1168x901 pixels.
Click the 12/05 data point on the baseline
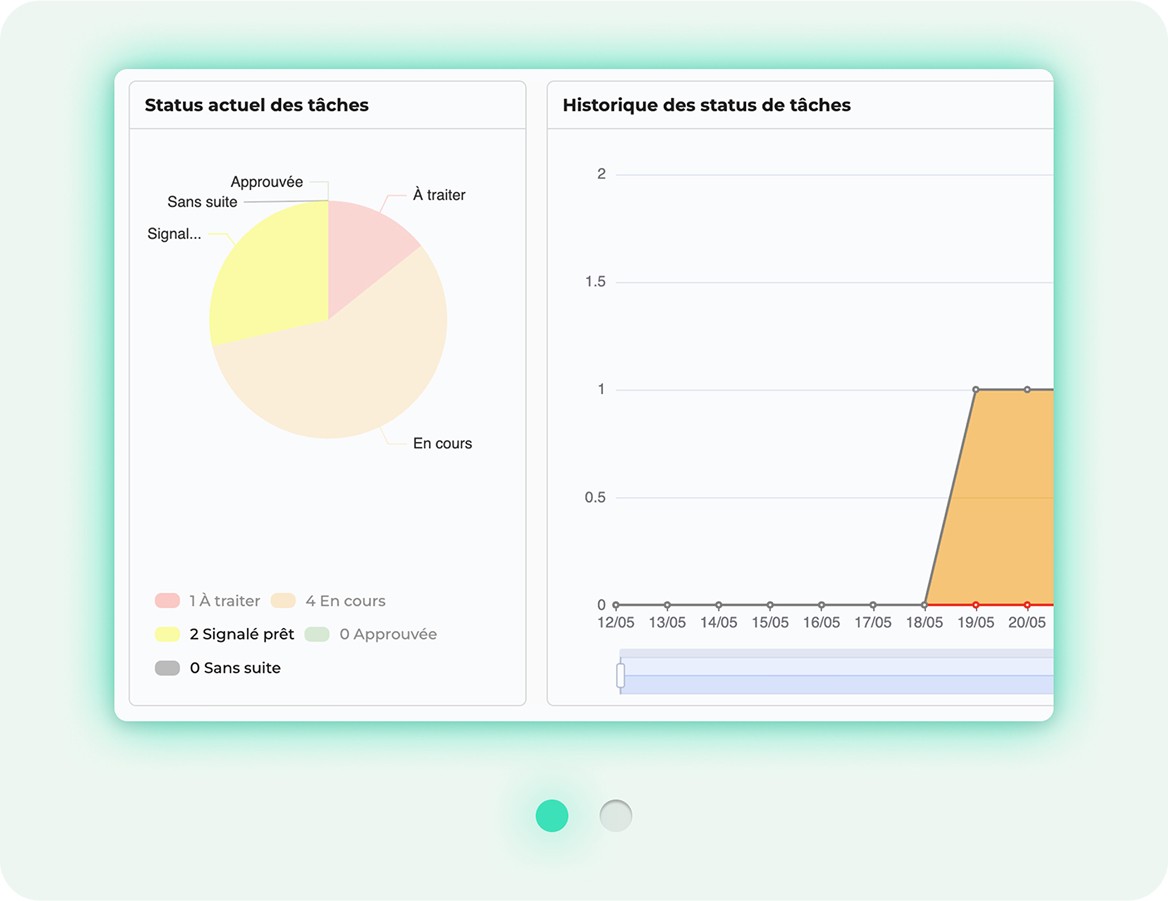tap(616, 605)
